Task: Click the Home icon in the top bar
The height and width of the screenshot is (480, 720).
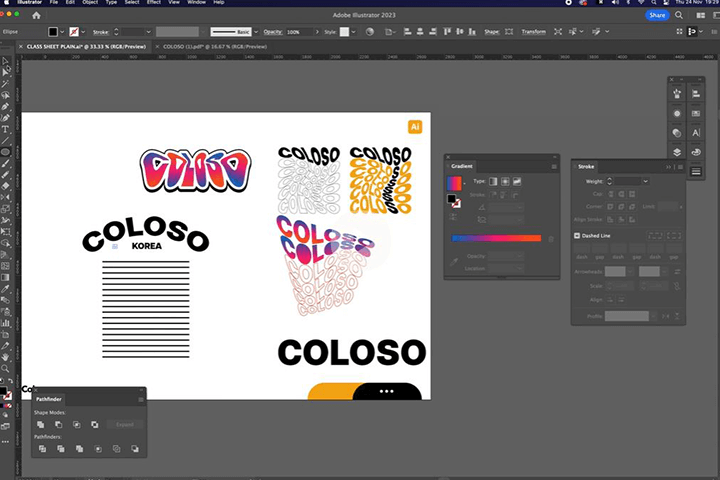Action: coord(36,15)
